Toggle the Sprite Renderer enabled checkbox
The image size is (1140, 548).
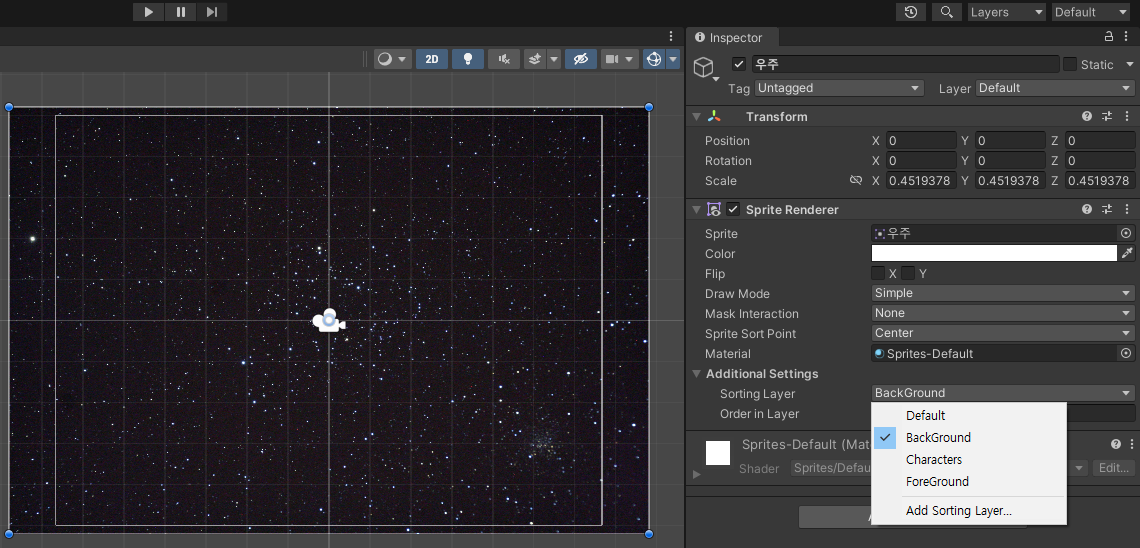pyautogui.click(x=733, y=209)
